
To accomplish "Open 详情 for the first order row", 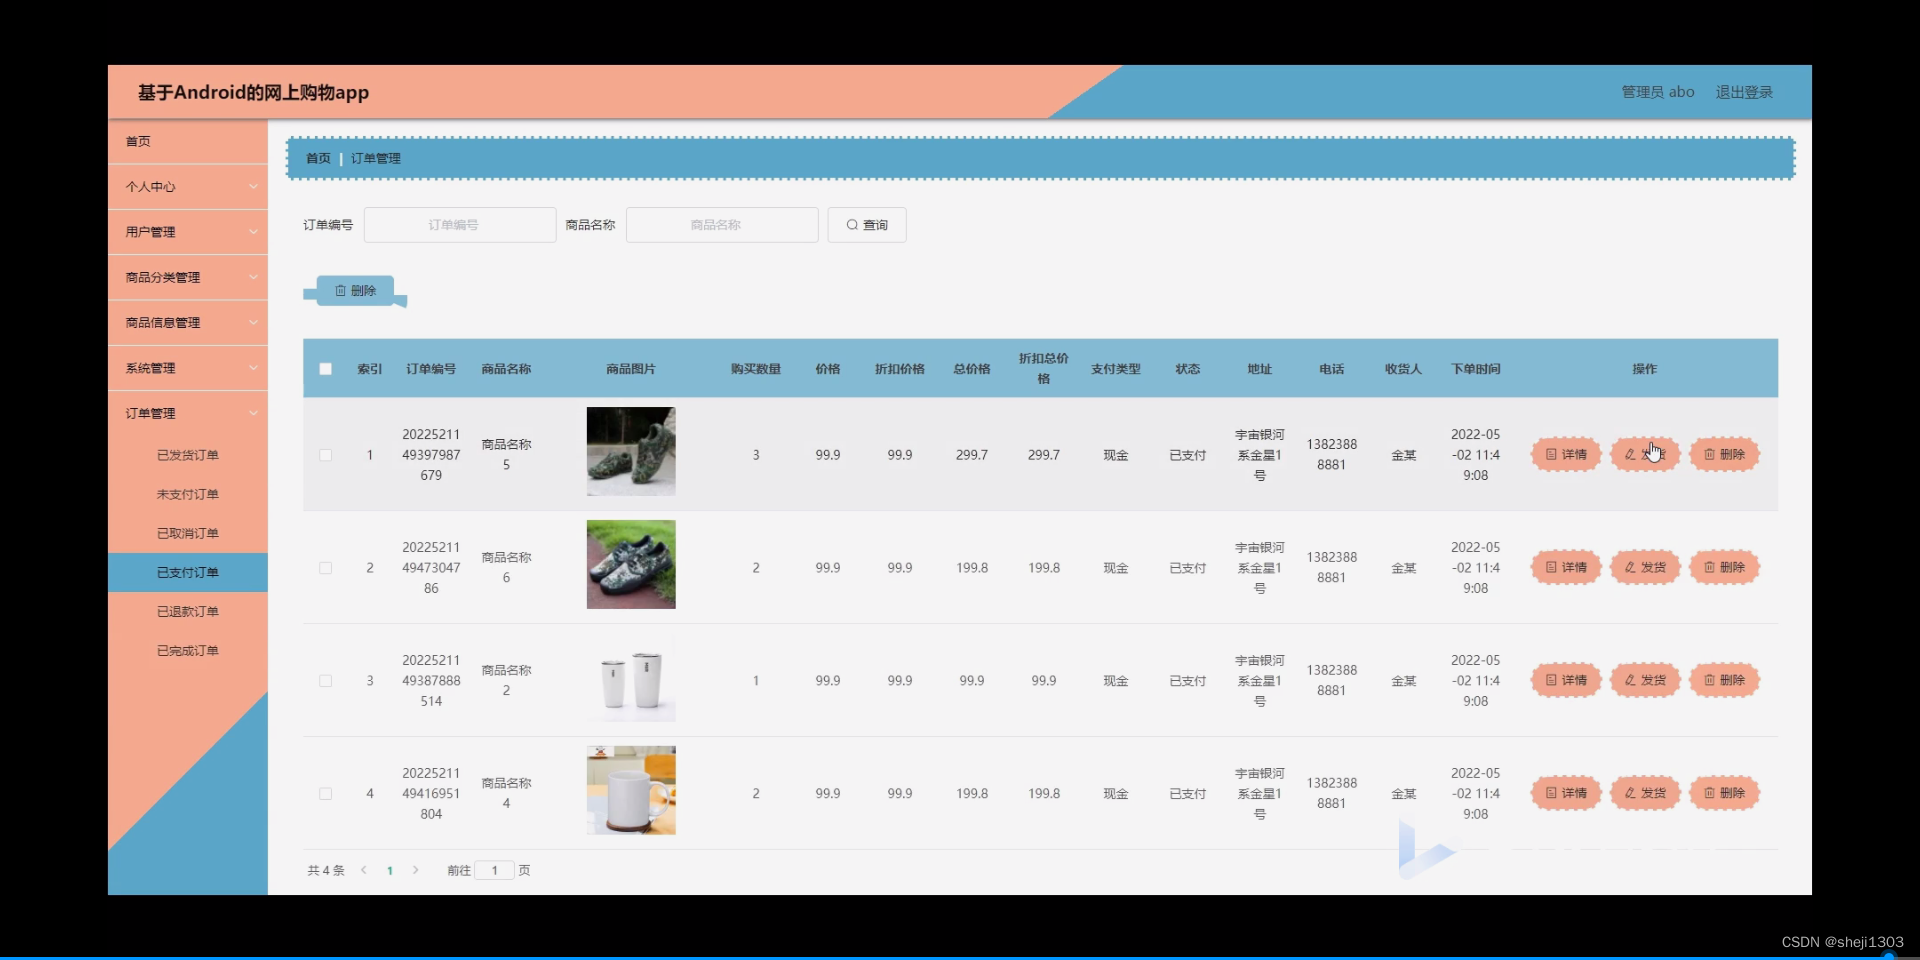I will (1565, 454).
